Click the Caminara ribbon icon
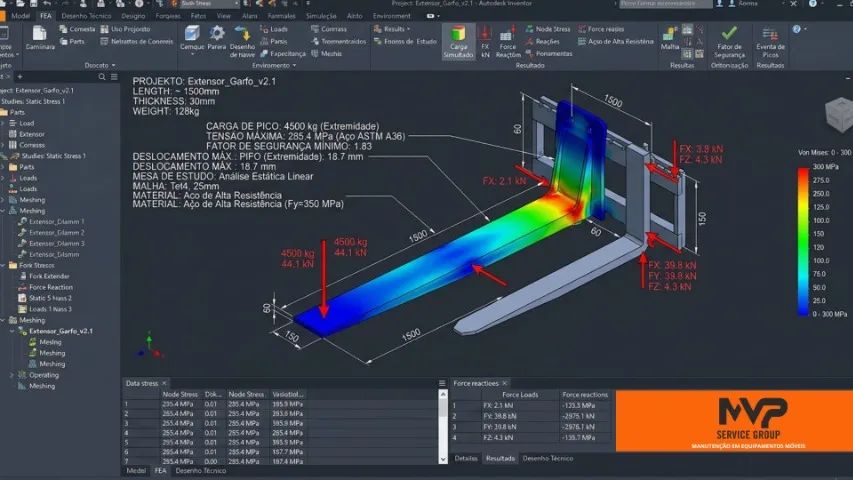 pyautogui.click(x=39, y=34)
